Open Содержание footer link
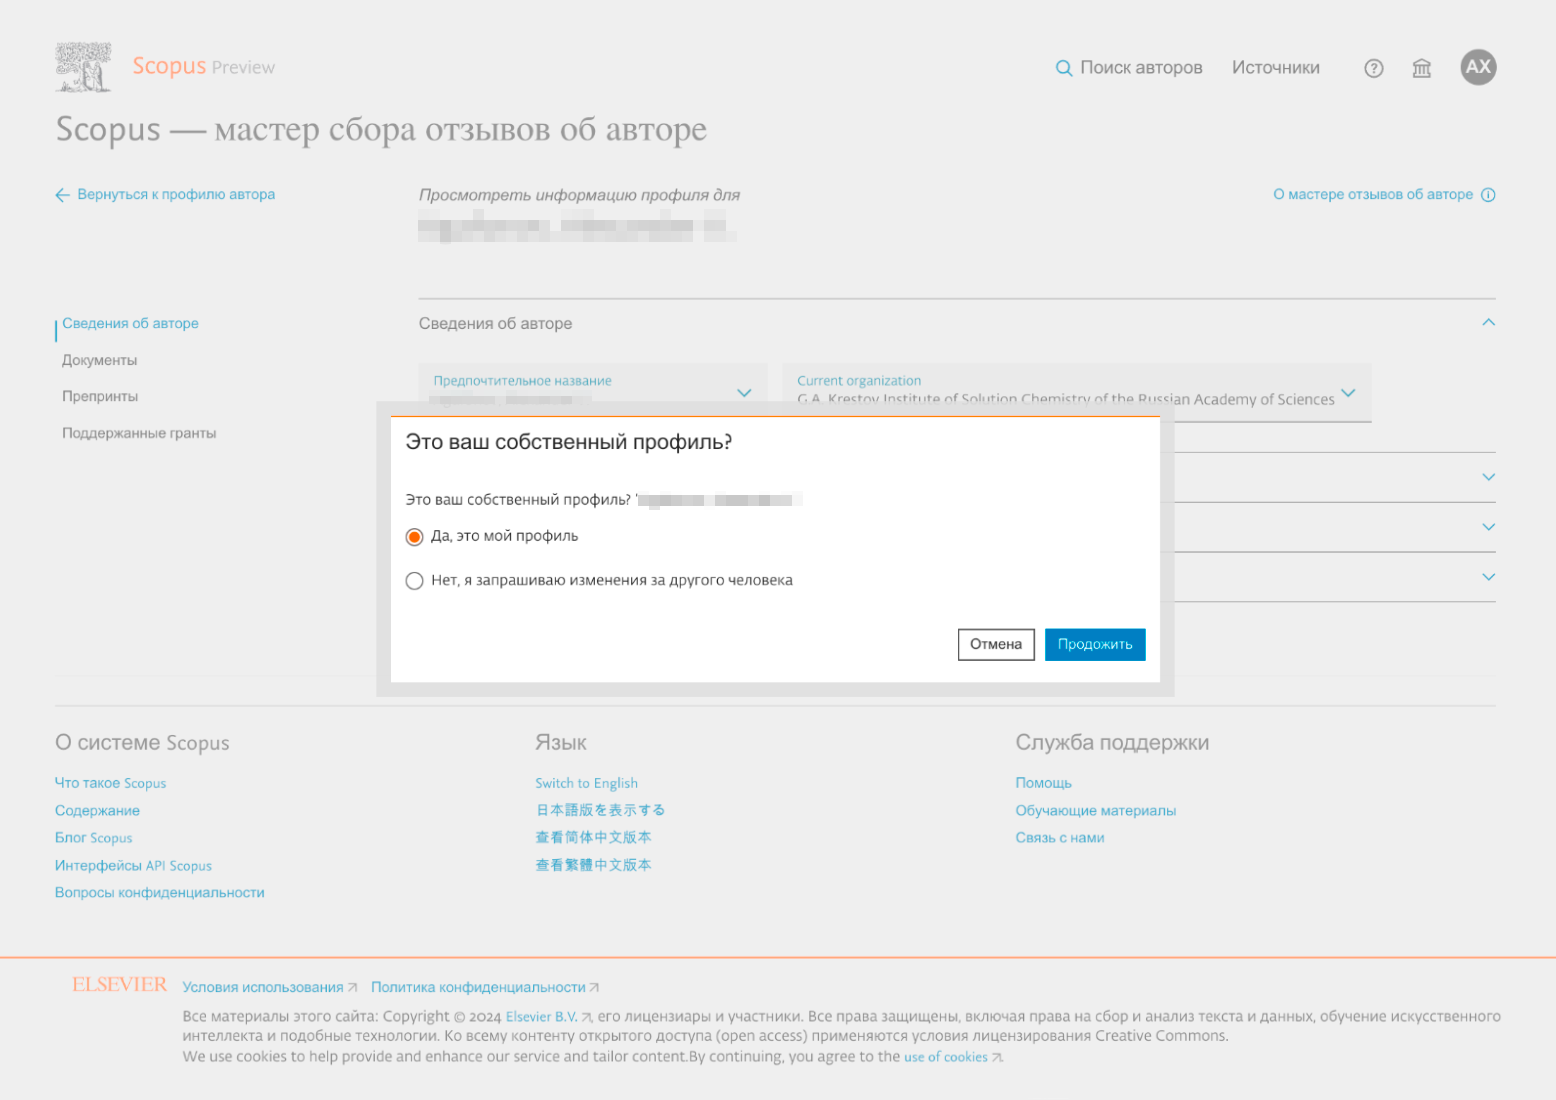This screenshot has width=1556, height=1100. coord(97,810)
